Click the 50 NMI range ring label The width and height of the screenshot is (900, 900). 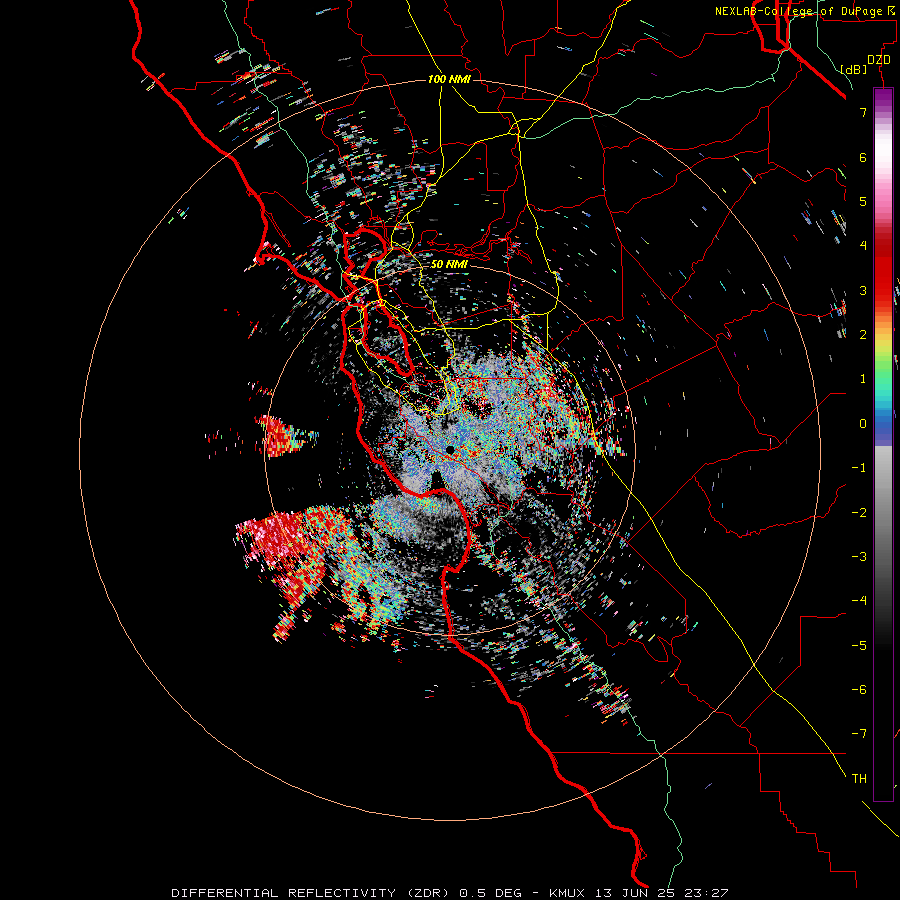tap(449, 264)
